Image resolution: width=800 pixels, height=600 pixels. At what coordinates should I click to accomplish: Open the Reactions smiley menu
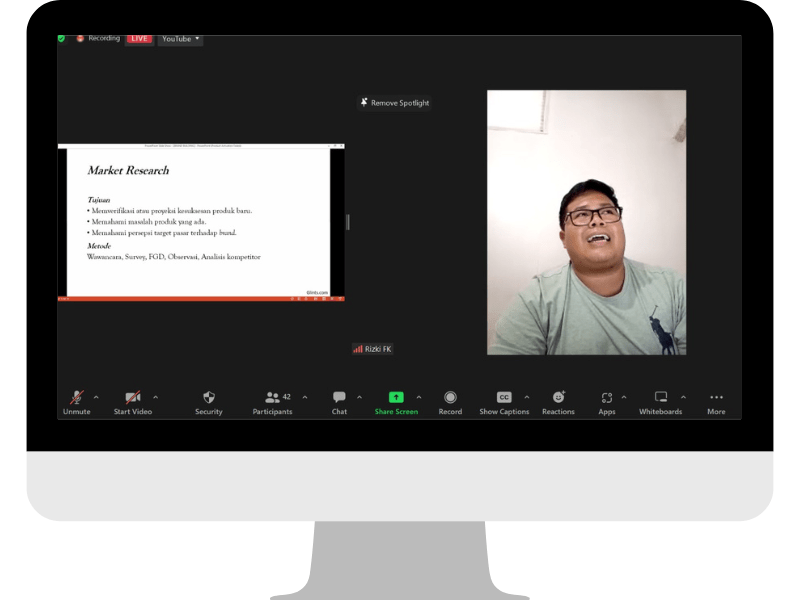(x=558, y=403)
